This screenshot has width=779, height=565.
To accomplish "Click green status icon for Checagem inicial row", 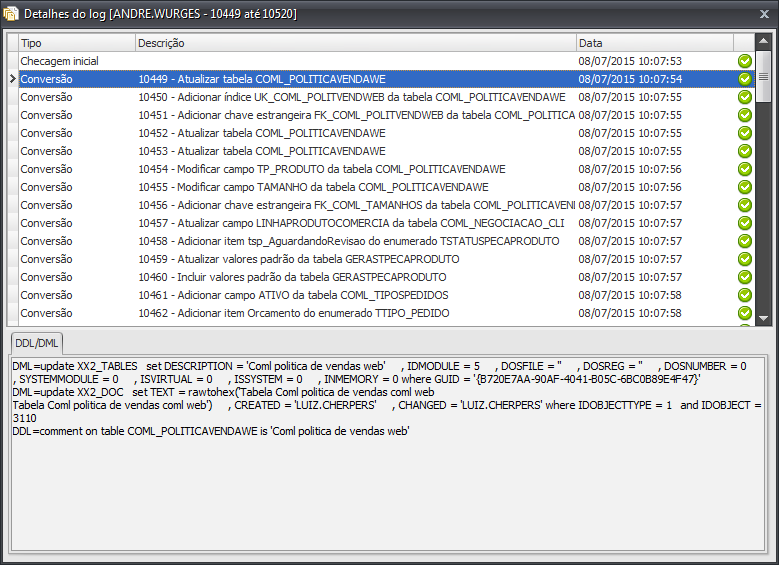I will 744,61.
